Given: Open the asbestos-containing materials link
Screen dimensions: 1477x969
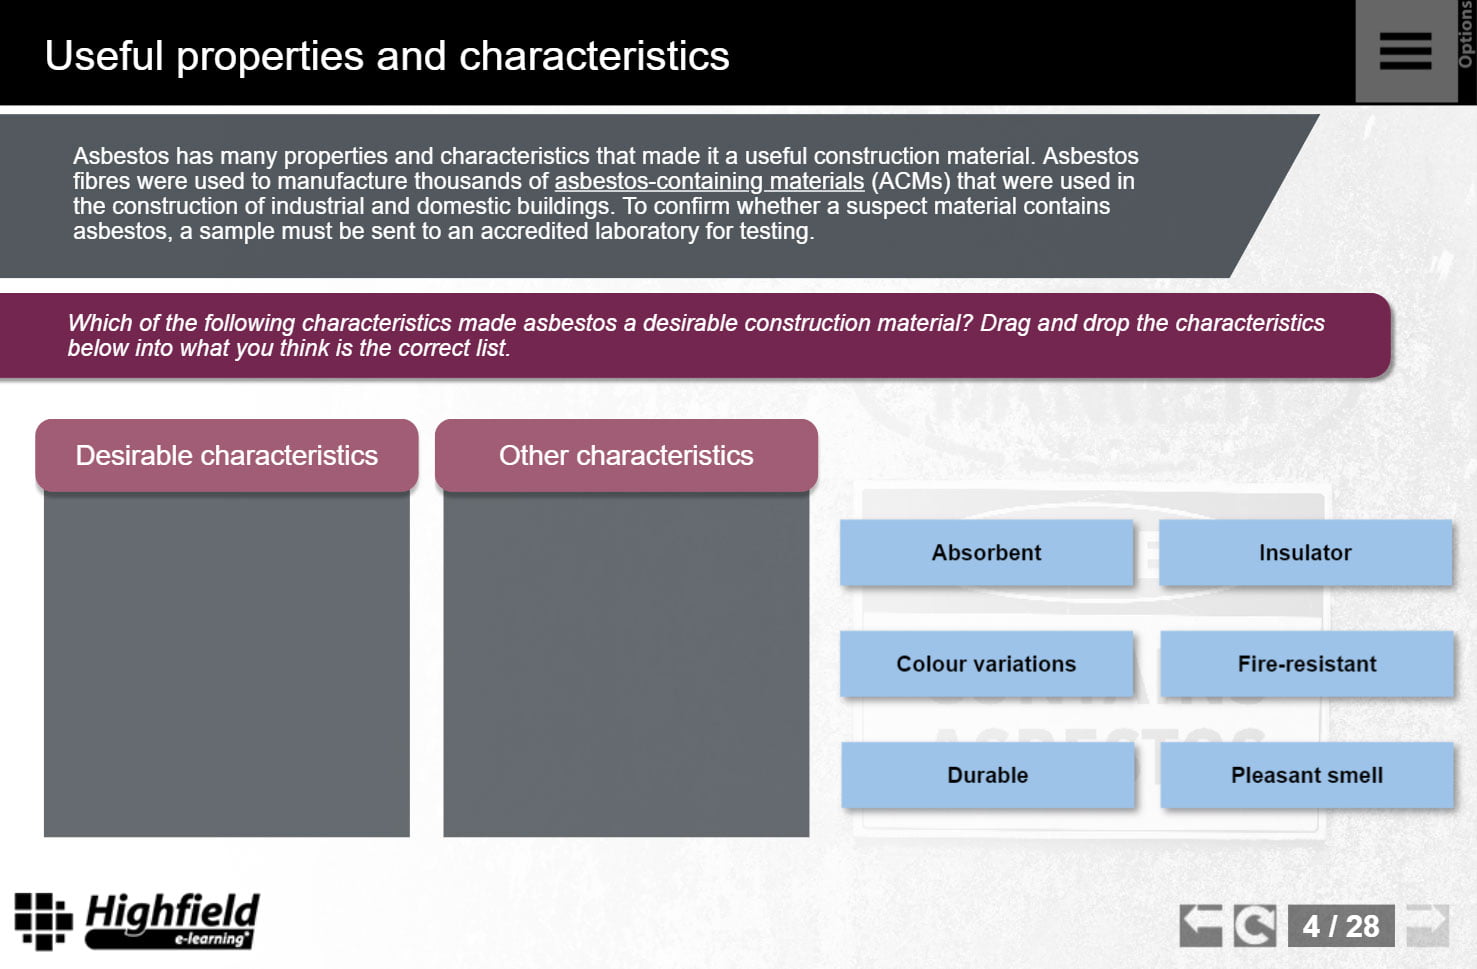Looking at the screenshot, I should (x=709, y=182).
